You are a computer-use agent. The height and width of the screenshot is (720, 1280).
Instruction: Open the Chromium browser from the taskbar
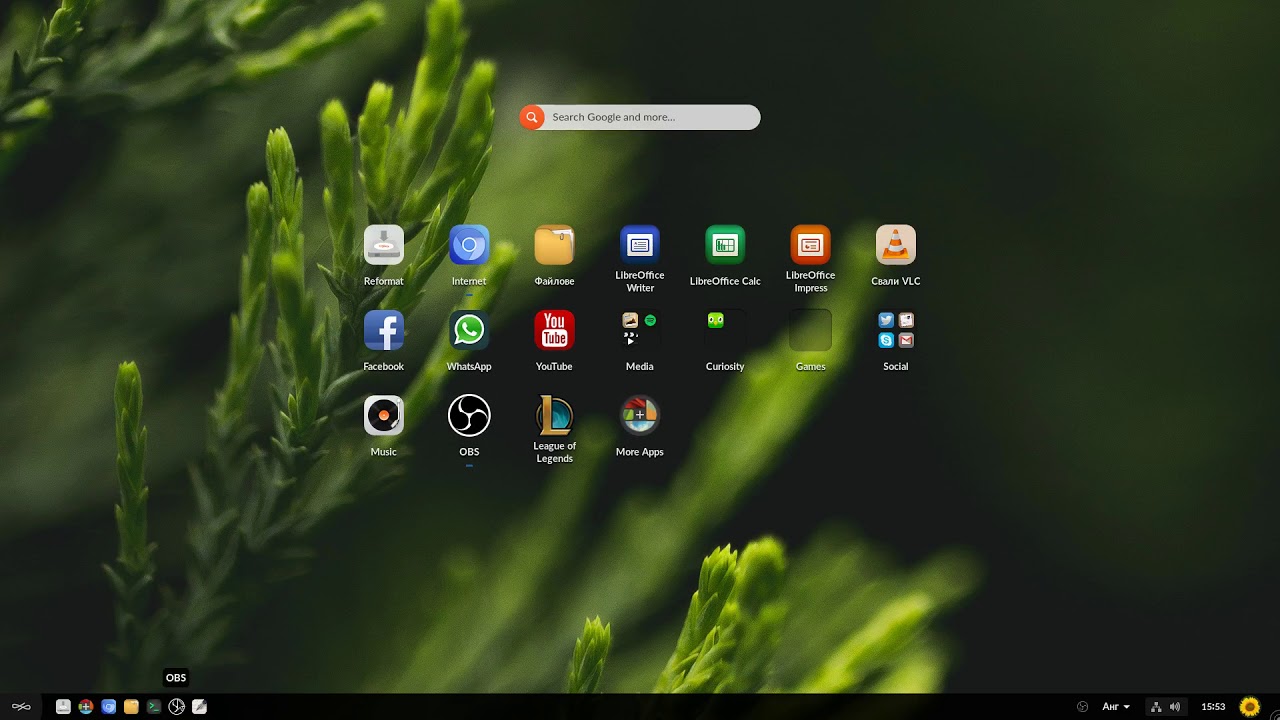tap(109, 707)
